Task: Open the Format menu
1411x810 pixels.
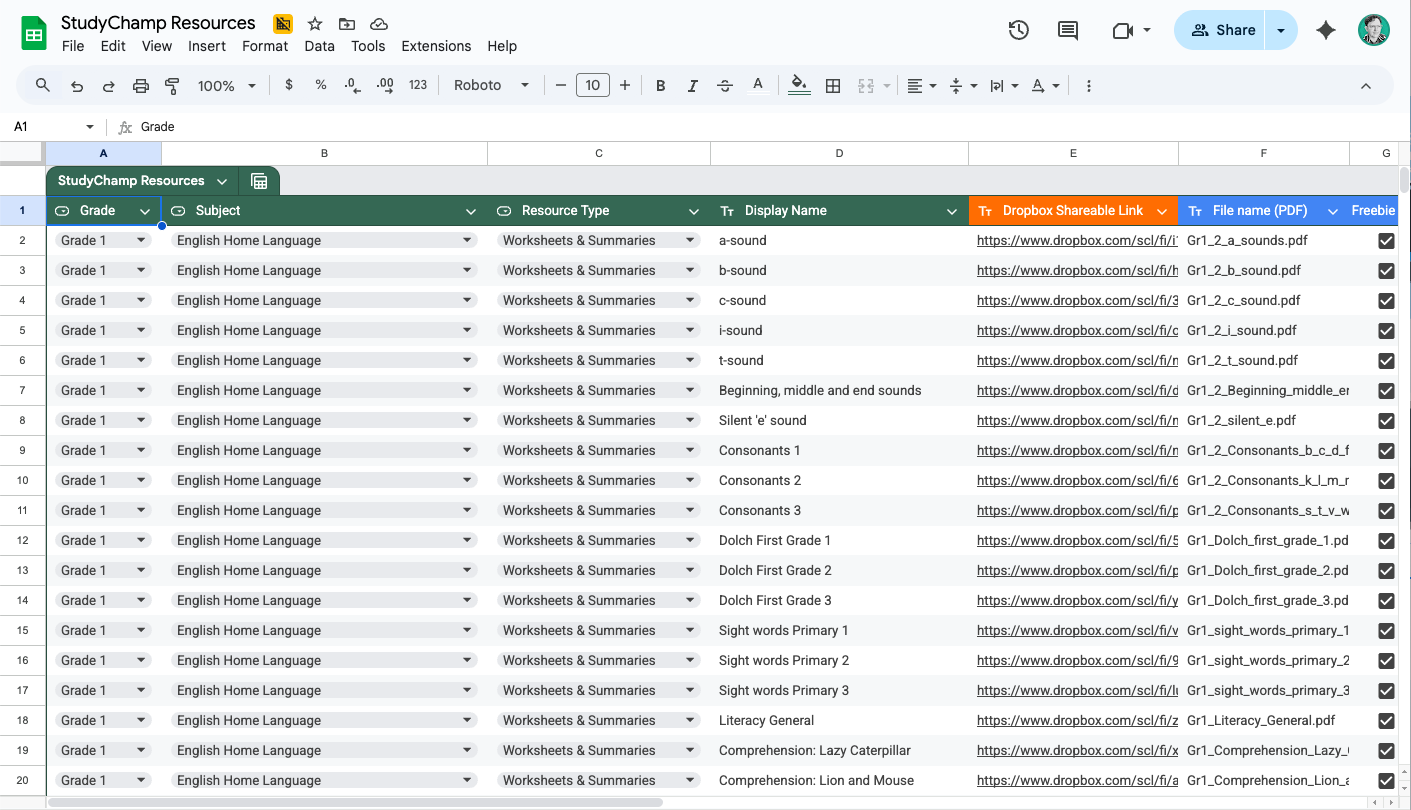Action: coord(265,46)
